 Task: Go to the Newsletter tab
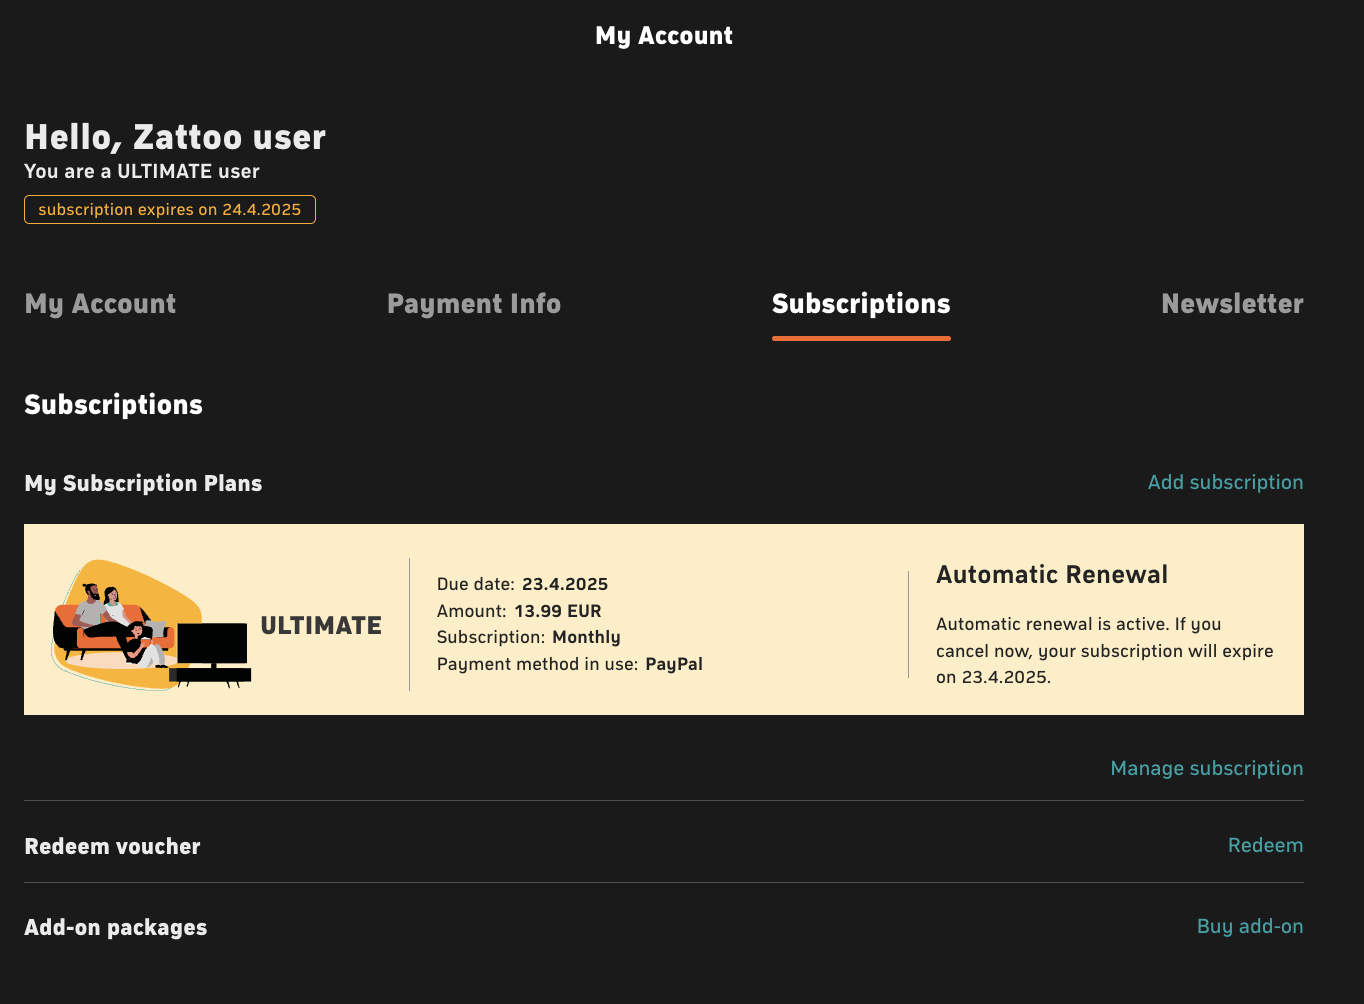click(1232, 304)
